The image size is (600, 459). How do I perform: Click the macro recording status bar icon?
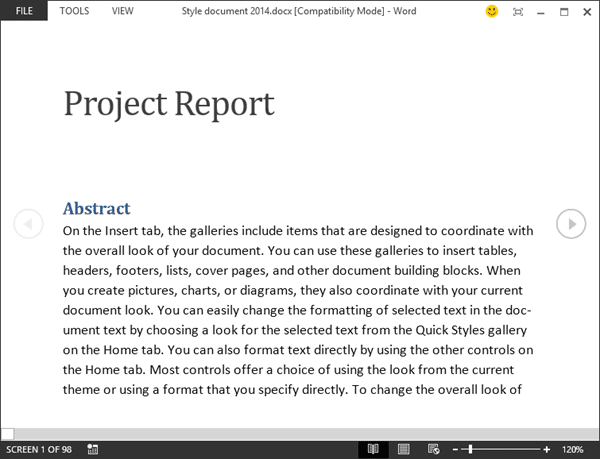92,450
